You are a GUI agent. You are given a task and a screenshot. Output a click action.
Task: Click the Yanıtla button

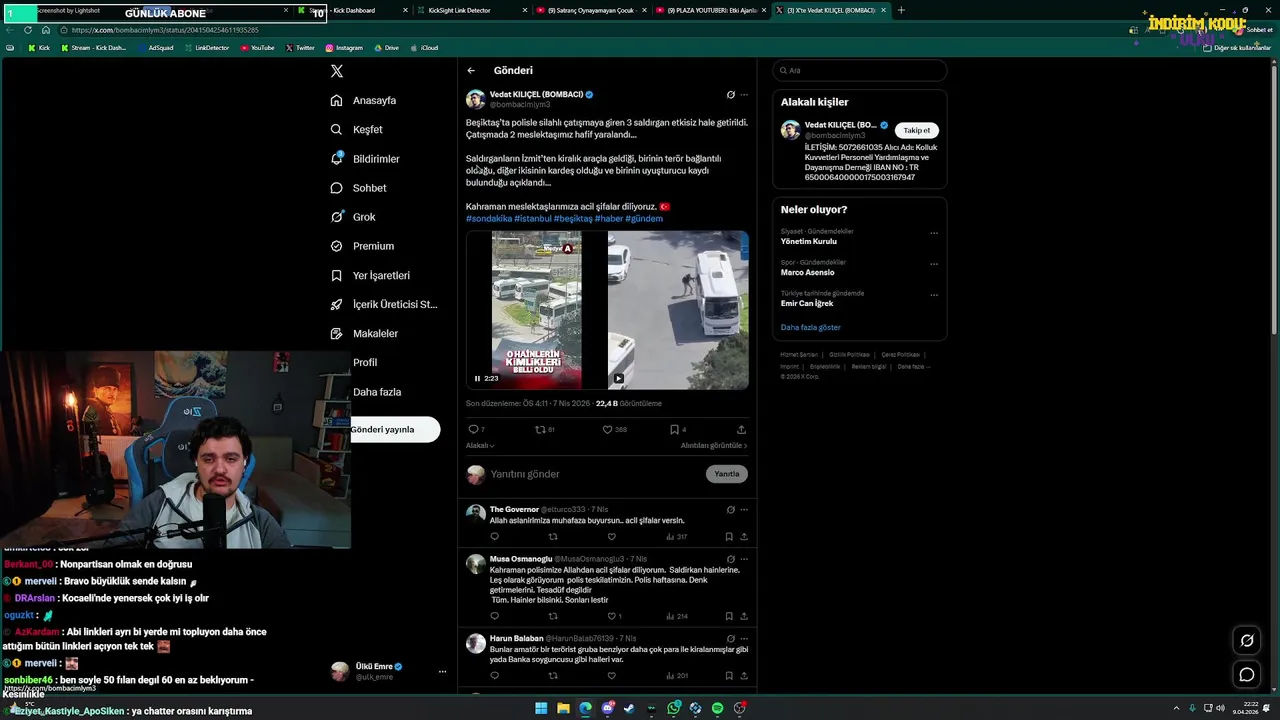click(x=727, y=474)
